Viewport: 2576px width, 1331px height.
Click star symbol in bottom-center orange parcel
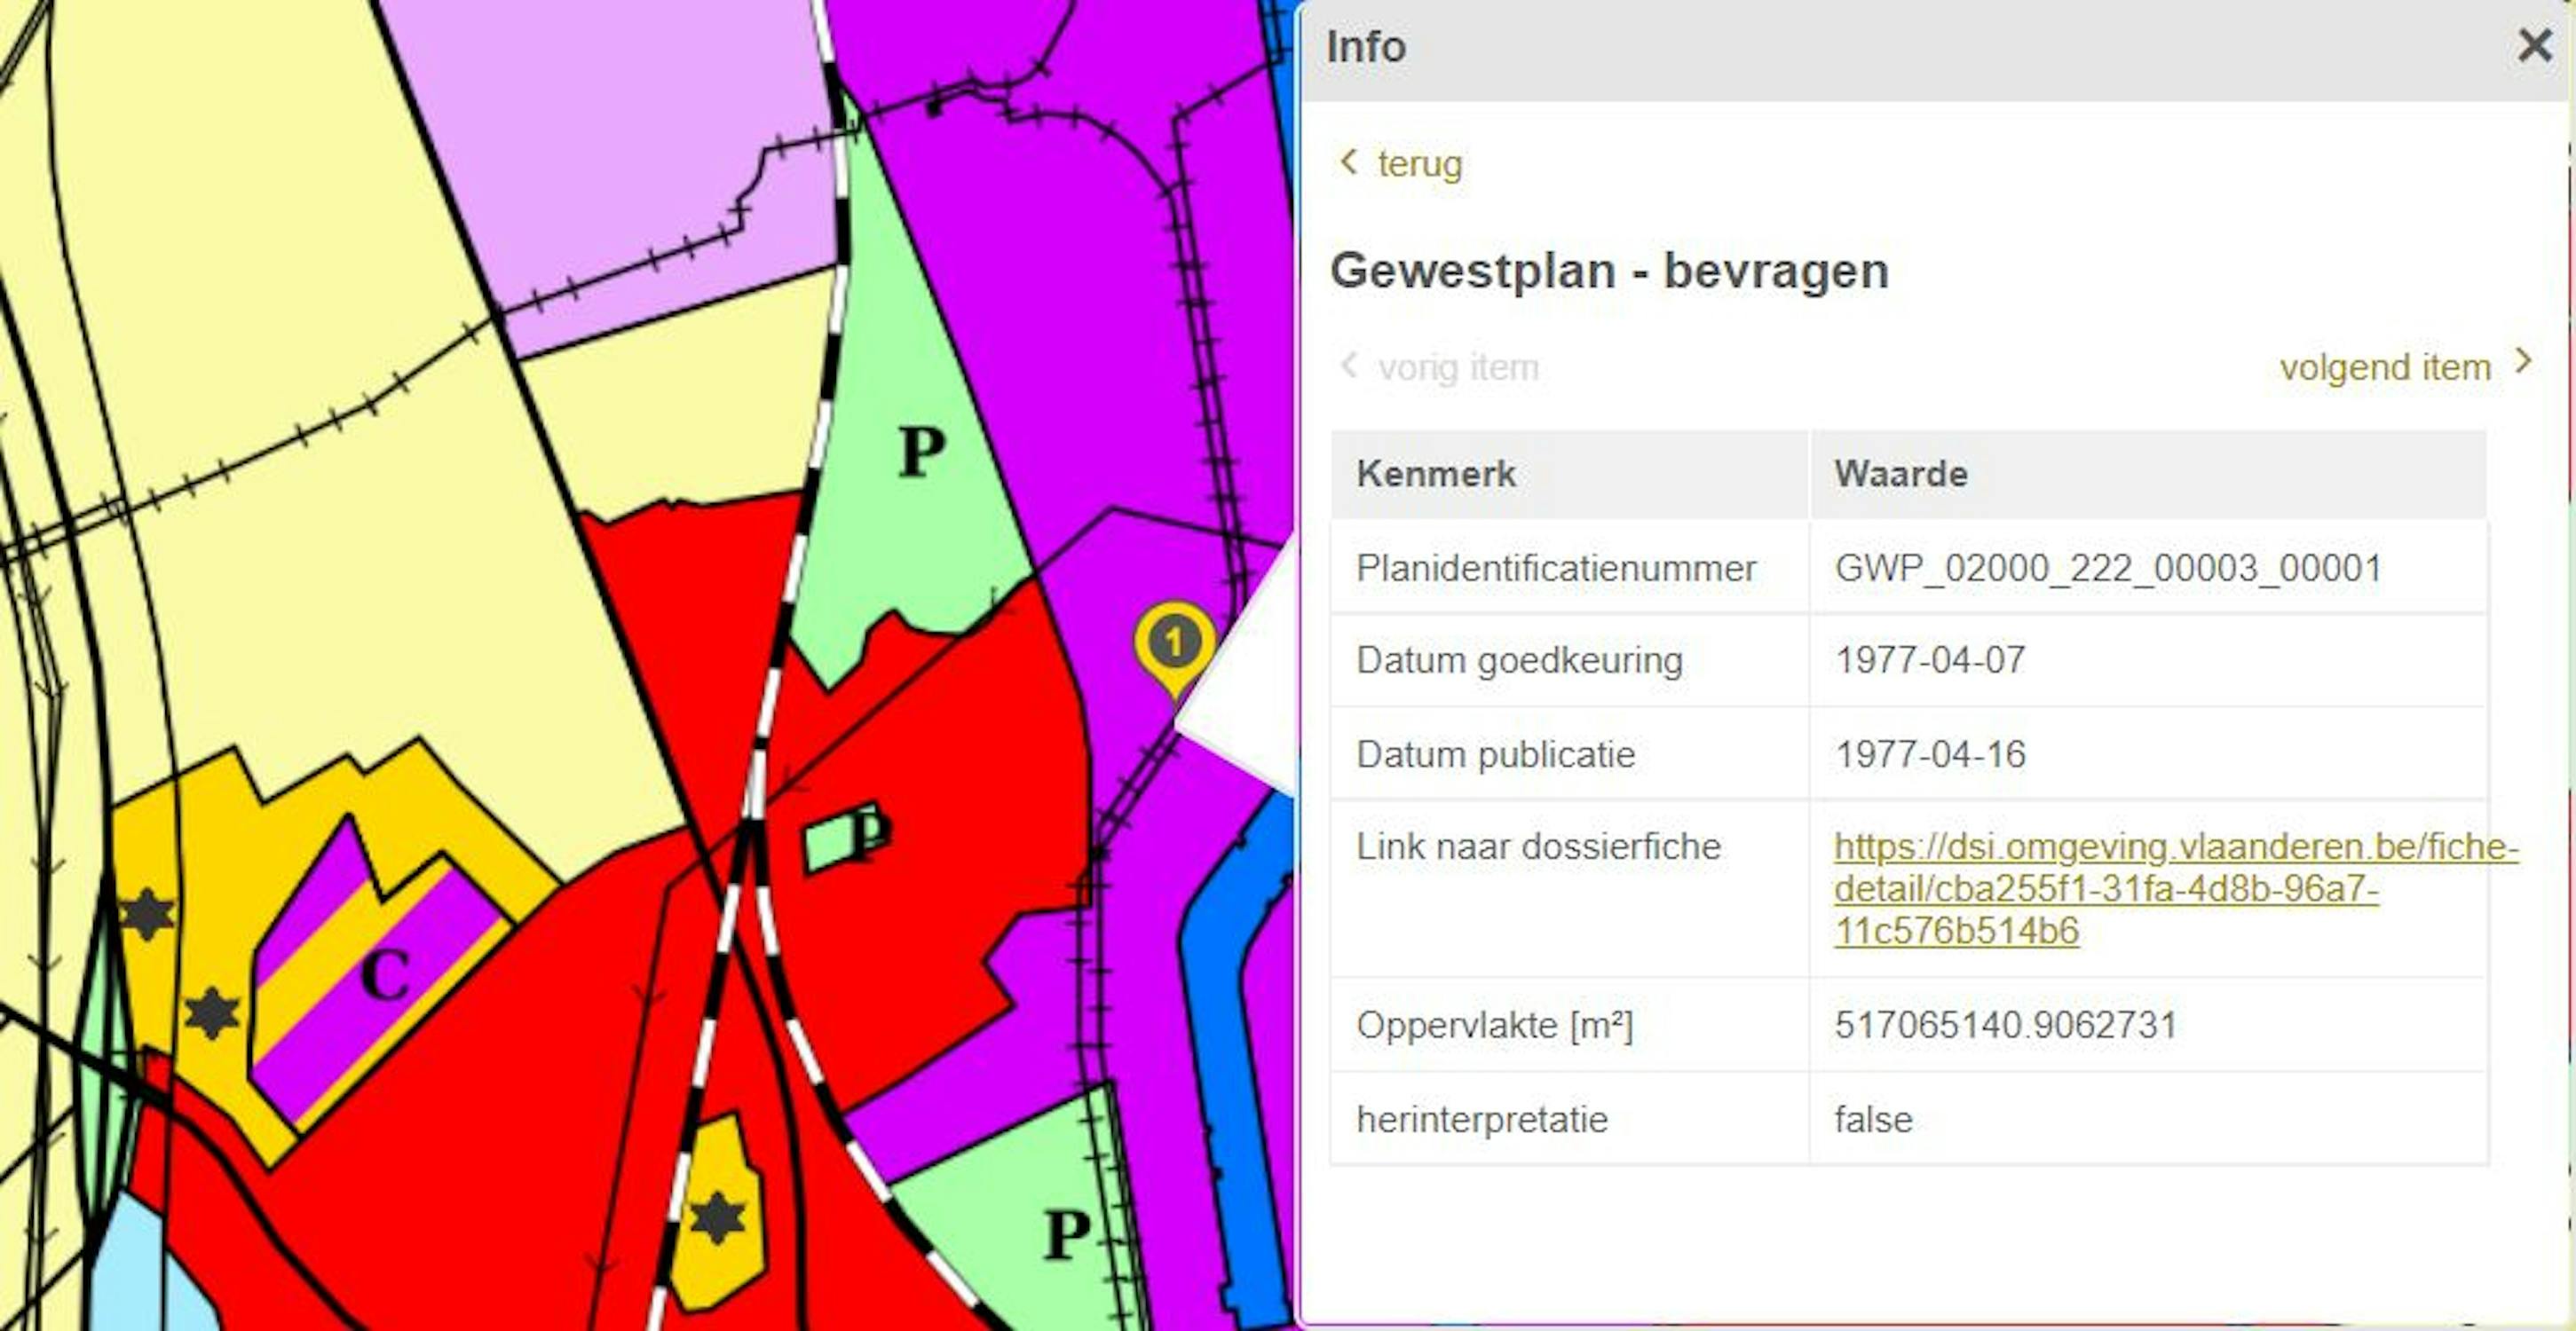[717, 1218]
